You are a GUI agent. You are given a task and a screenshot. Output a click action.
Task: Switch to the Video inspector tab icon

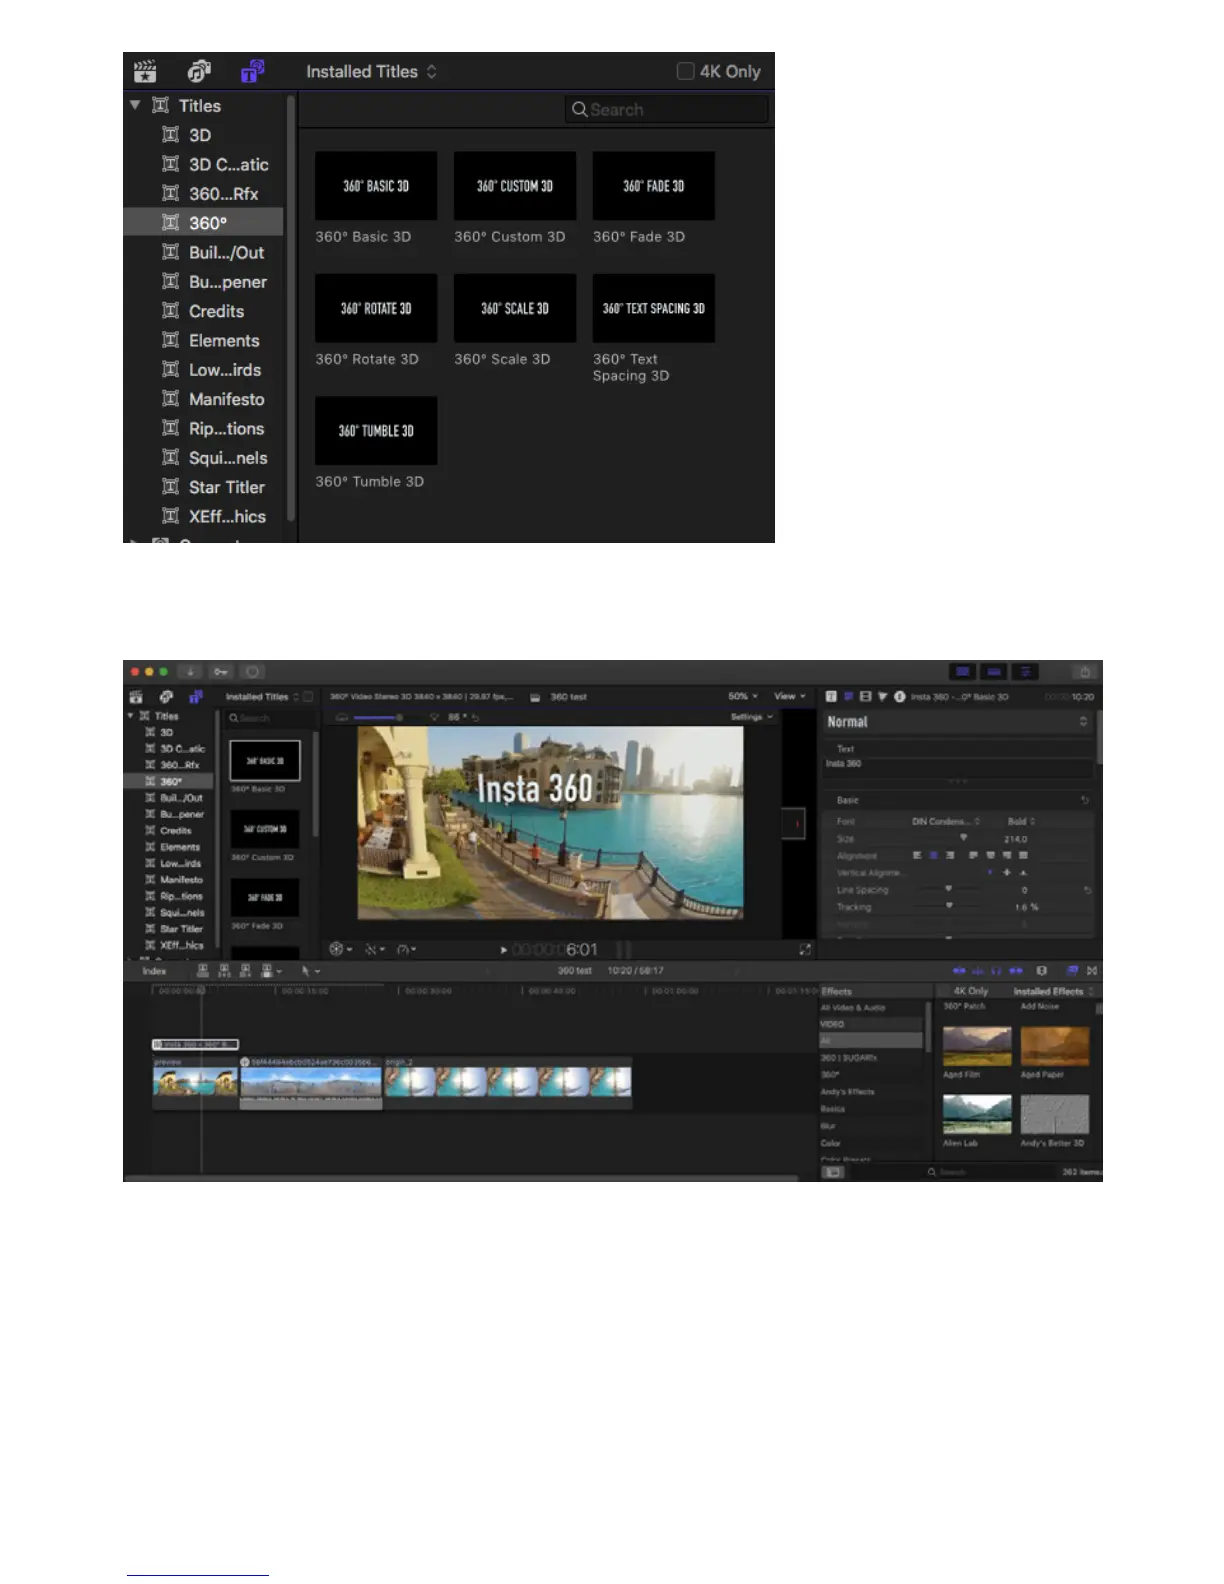pos(866,696)
